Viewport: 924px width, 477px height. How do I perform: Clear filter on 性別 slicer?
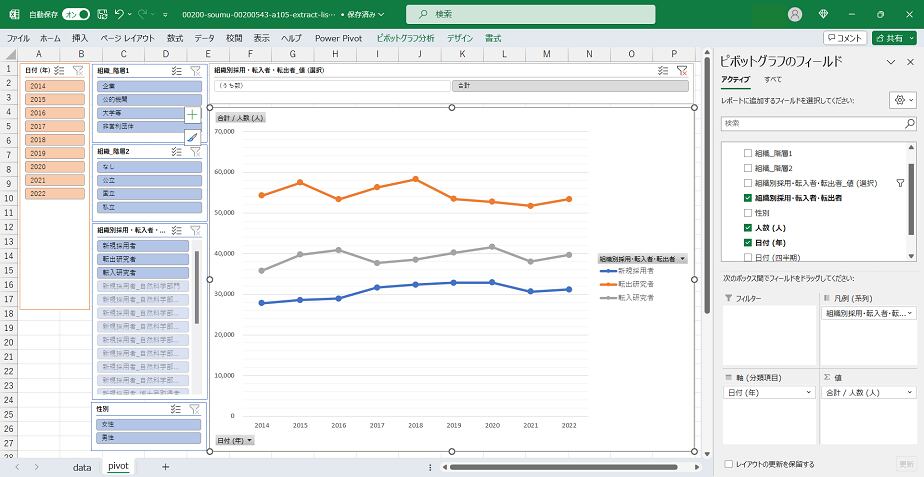click(x=196, y=409)
